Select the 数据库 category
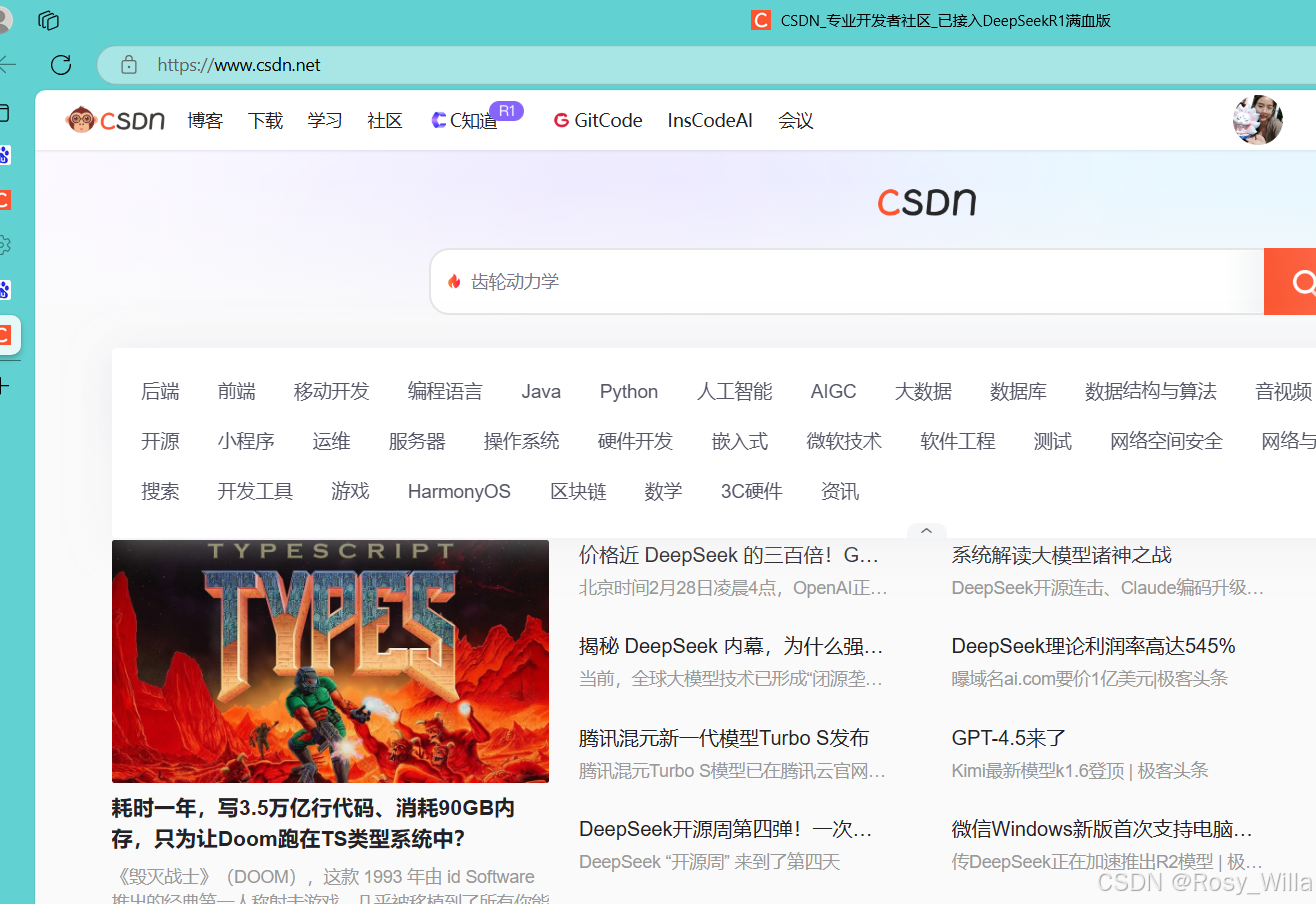This screenshot has width=1316, height=904. pos(1018,392)
